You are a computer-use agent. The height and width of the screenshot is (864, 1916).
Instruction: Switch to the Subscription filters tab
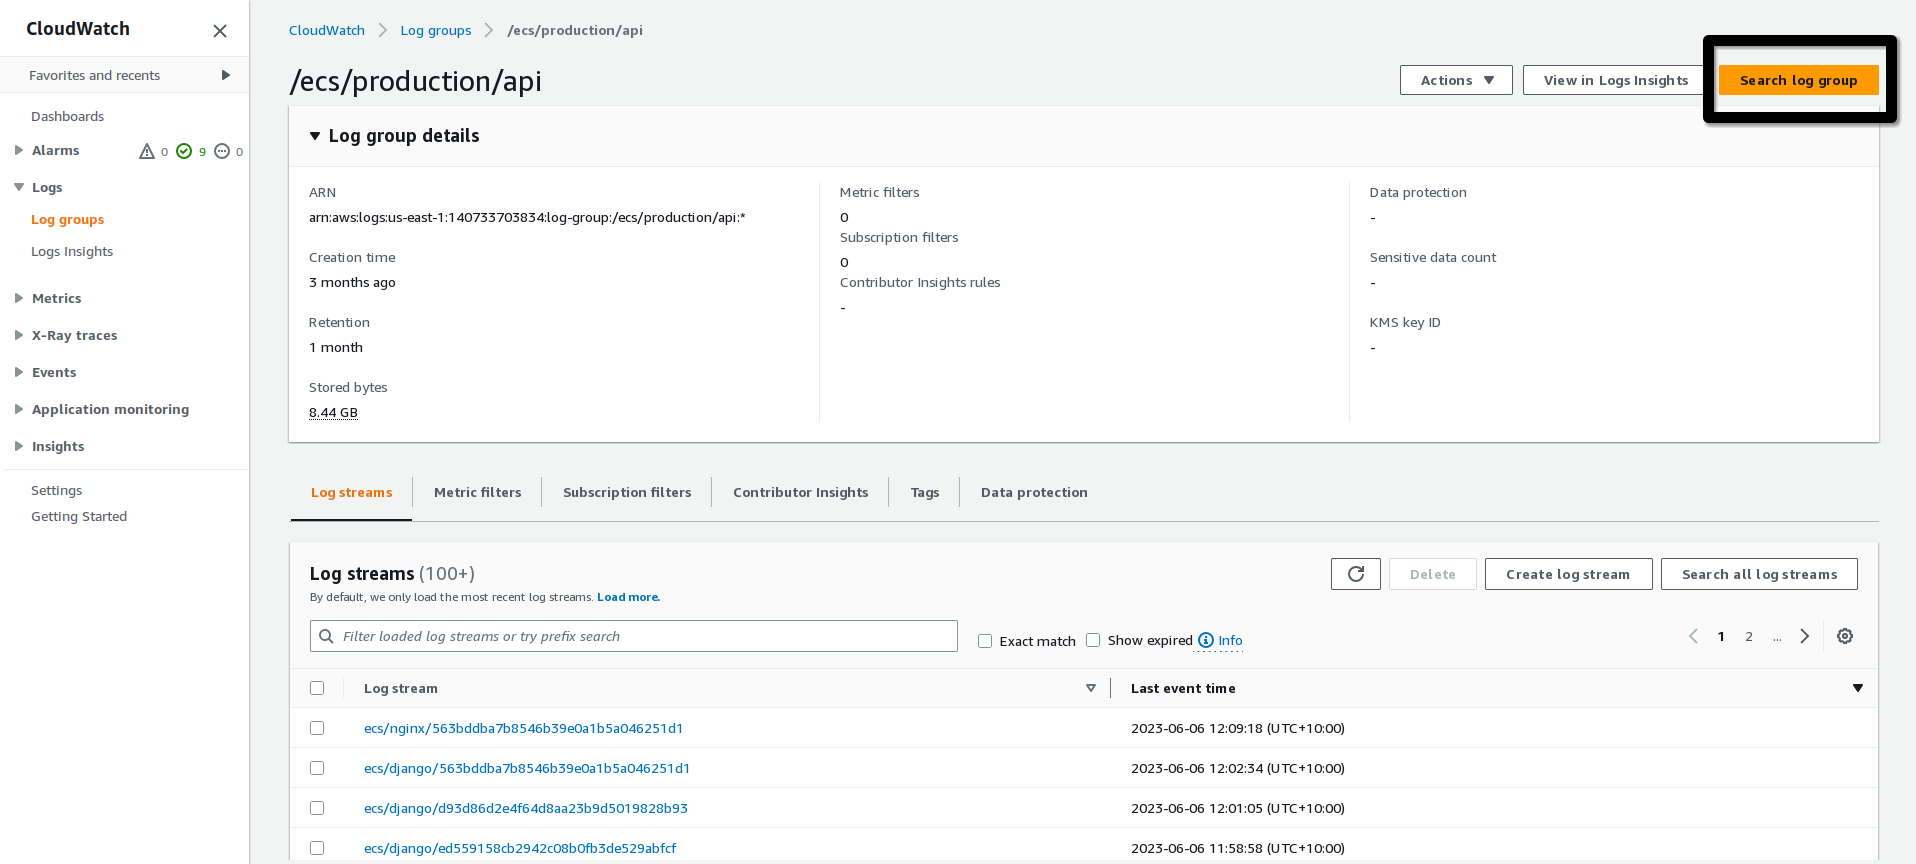pyautogui.click(x=627, y=492)
